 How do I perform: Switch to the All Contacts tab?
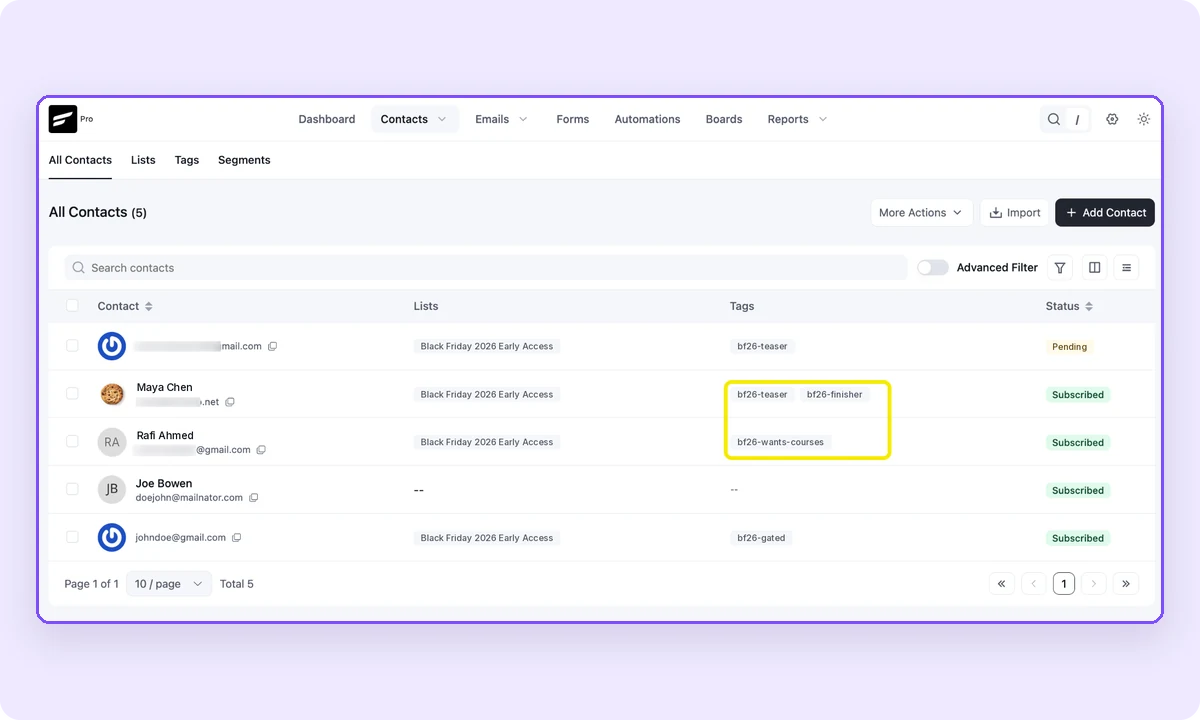[80, 160]
